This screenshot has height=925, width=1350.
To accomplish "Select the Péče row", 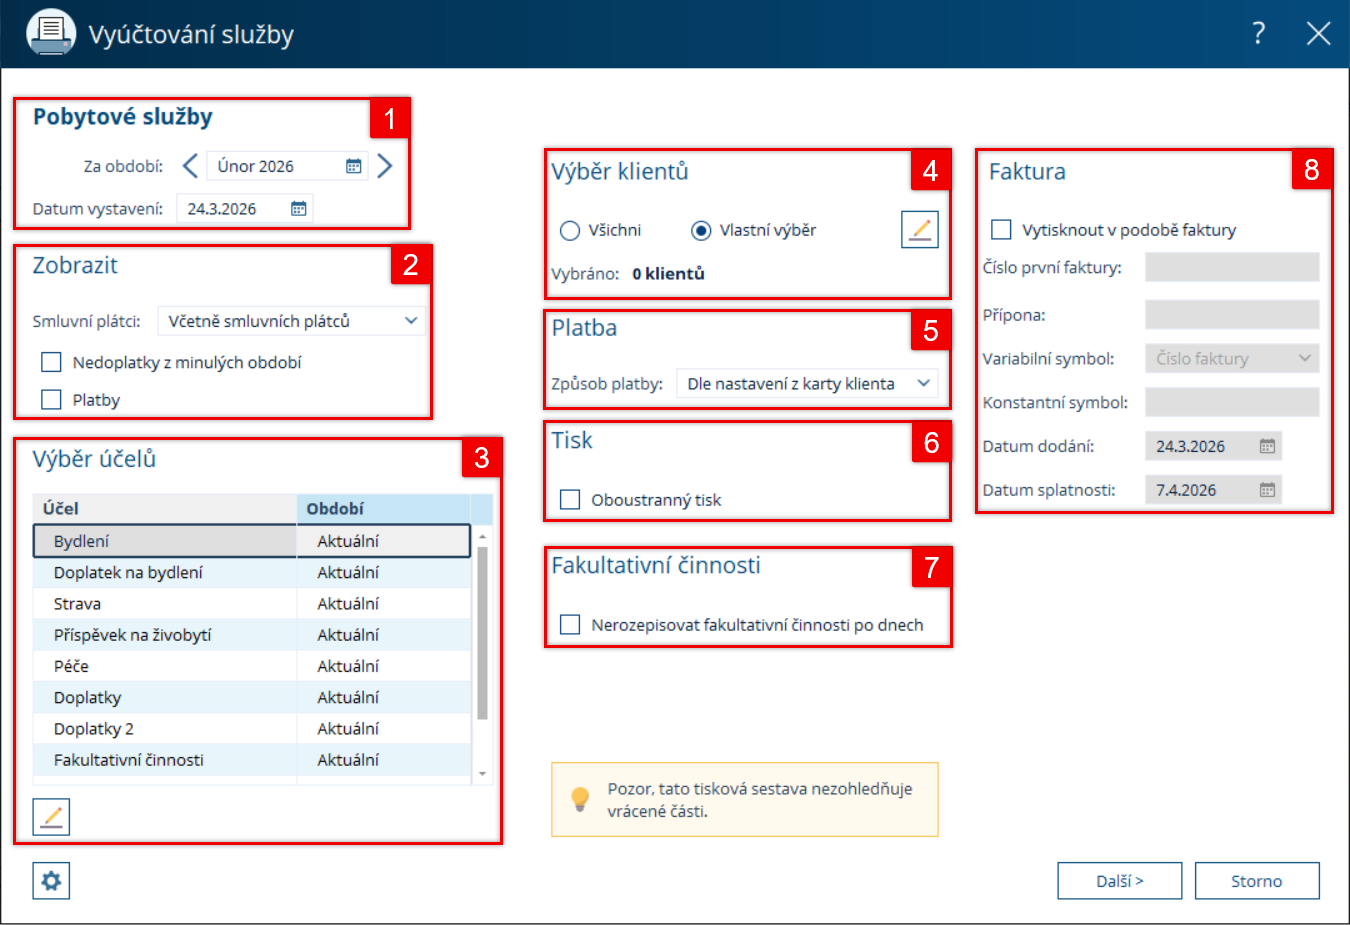I will [252, 666].
